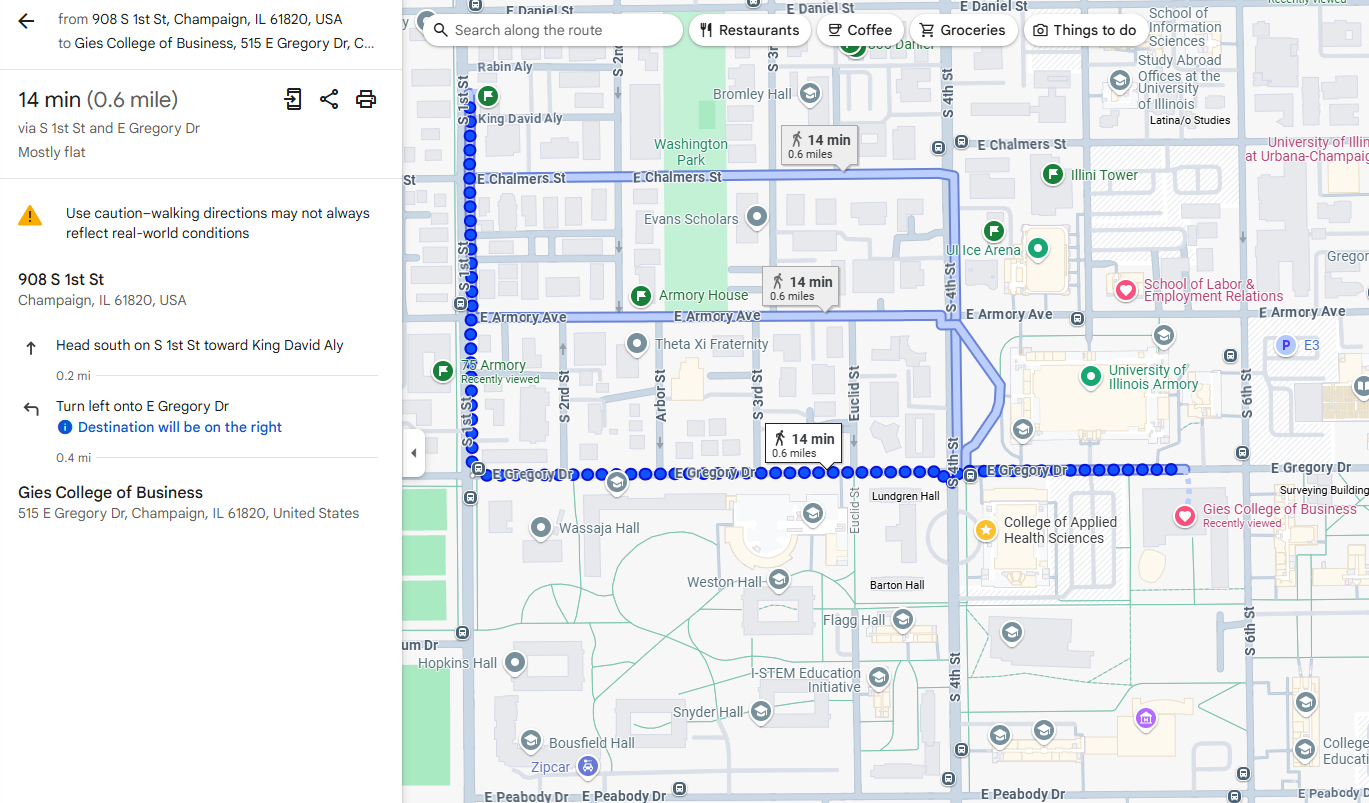Select the E Armory Ave alternate route label

point(801,287)
